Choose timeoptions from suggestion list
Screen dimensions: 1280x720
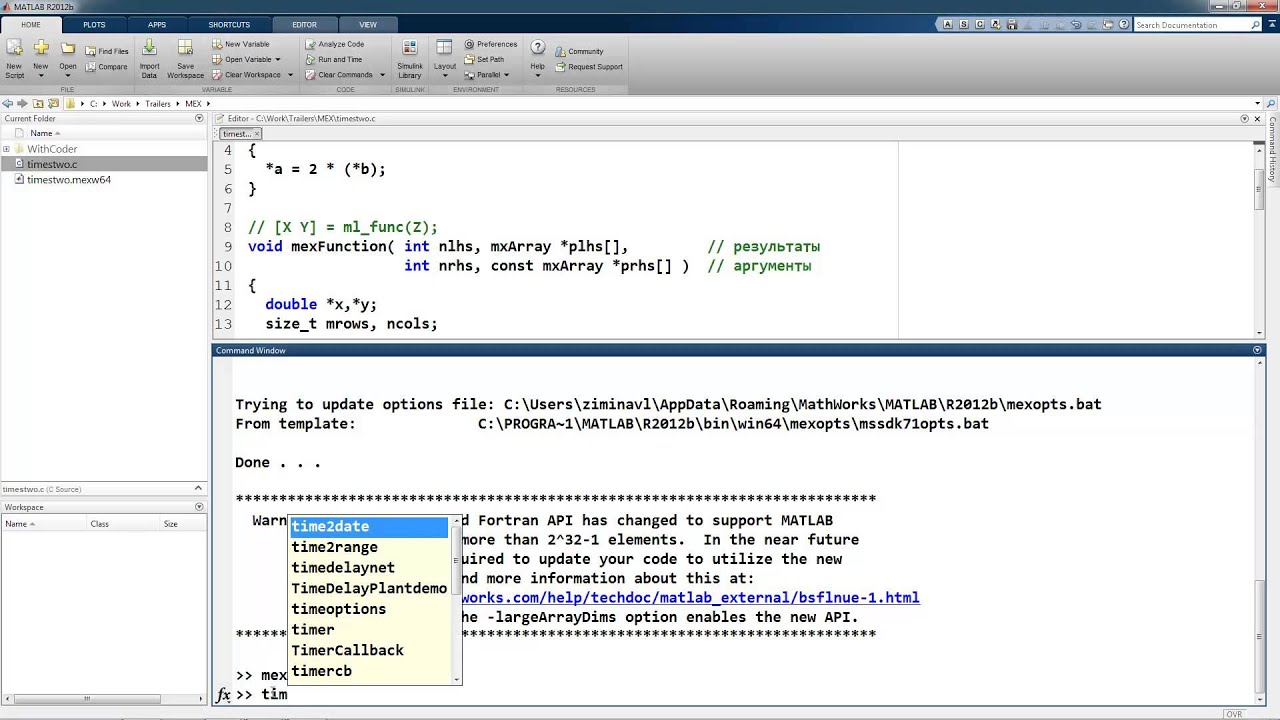369,609
